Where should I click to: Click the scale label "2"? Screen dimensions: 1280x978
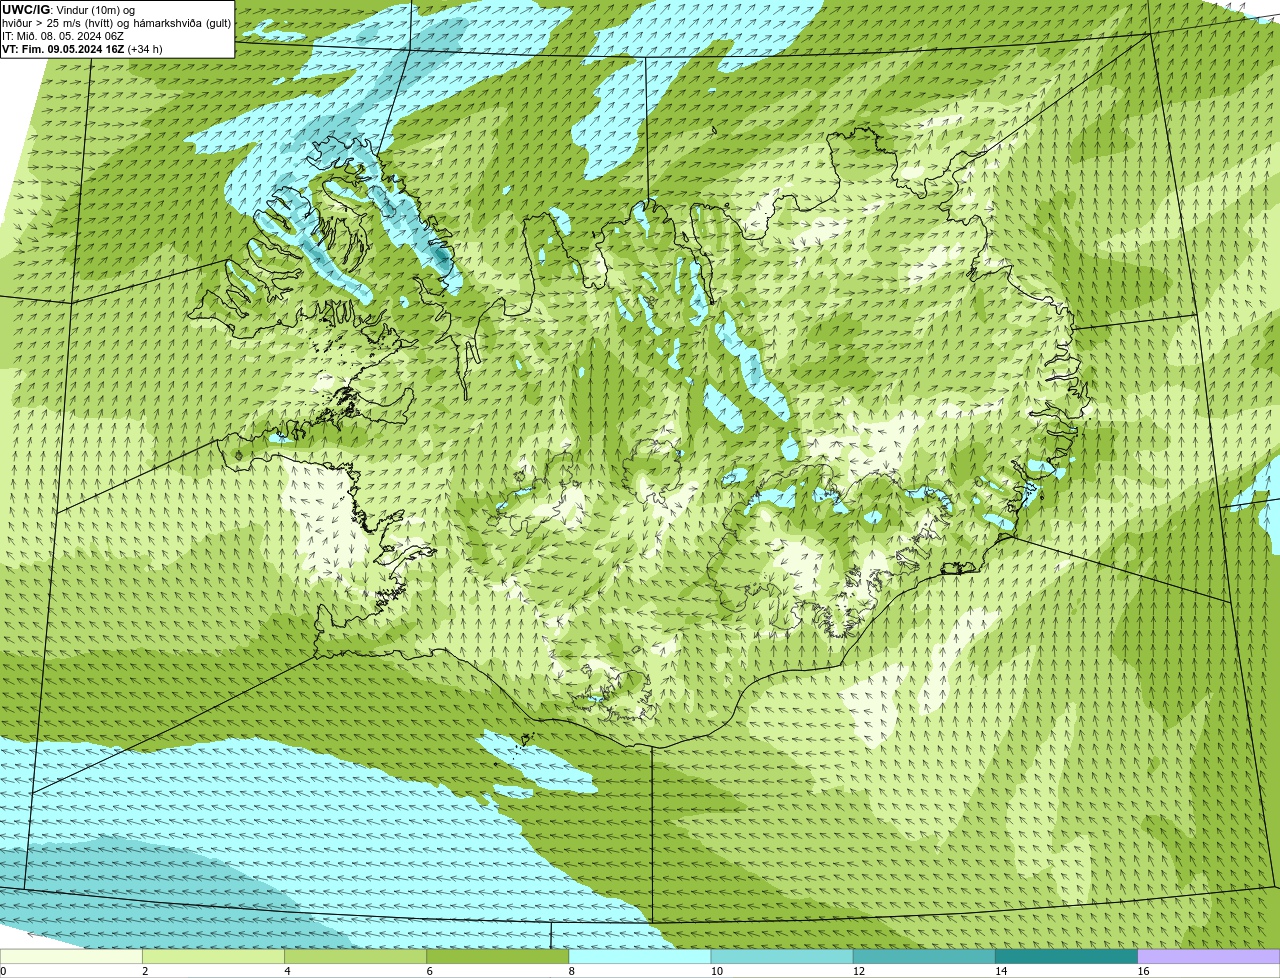pos(145,971)
